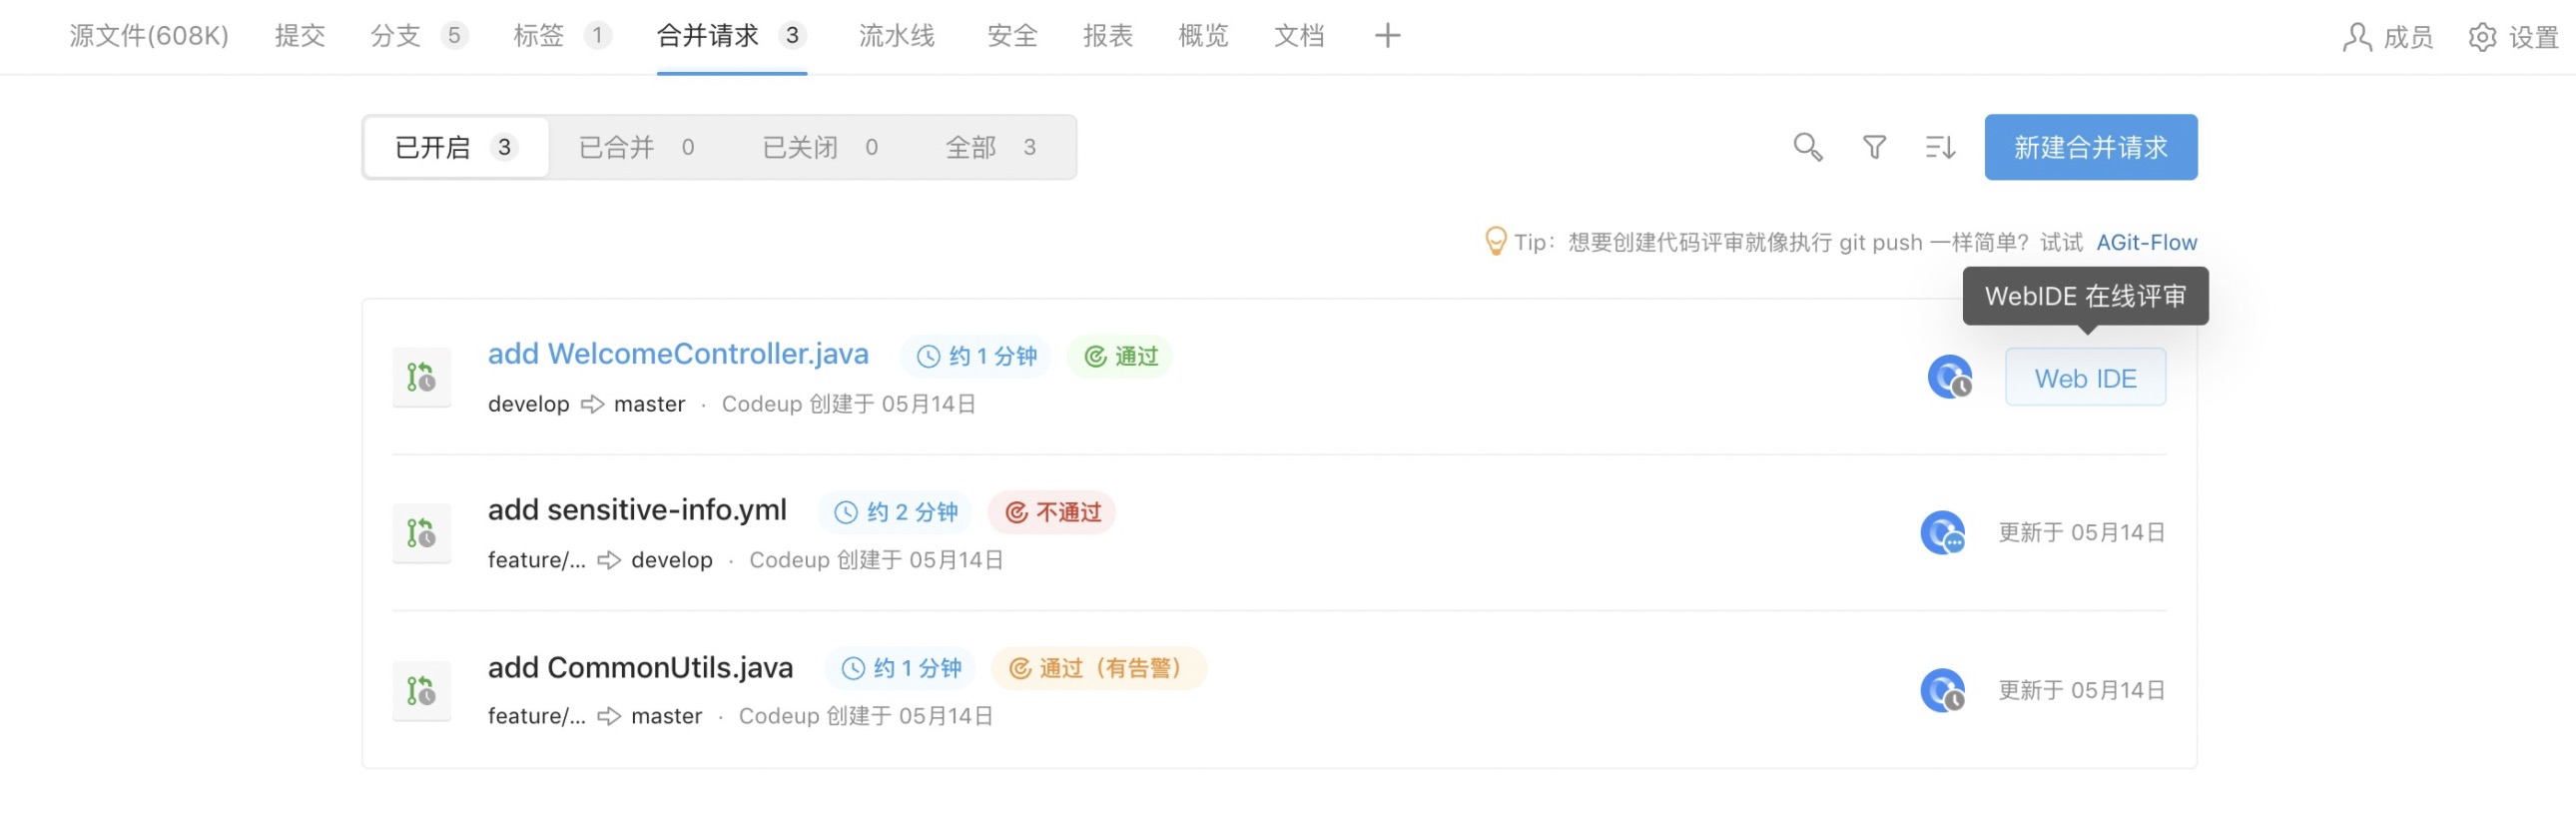The height and width of the screenshot is (831, 2576).
Task: Click the search magnifier icon
Action: pos(1807,147)
